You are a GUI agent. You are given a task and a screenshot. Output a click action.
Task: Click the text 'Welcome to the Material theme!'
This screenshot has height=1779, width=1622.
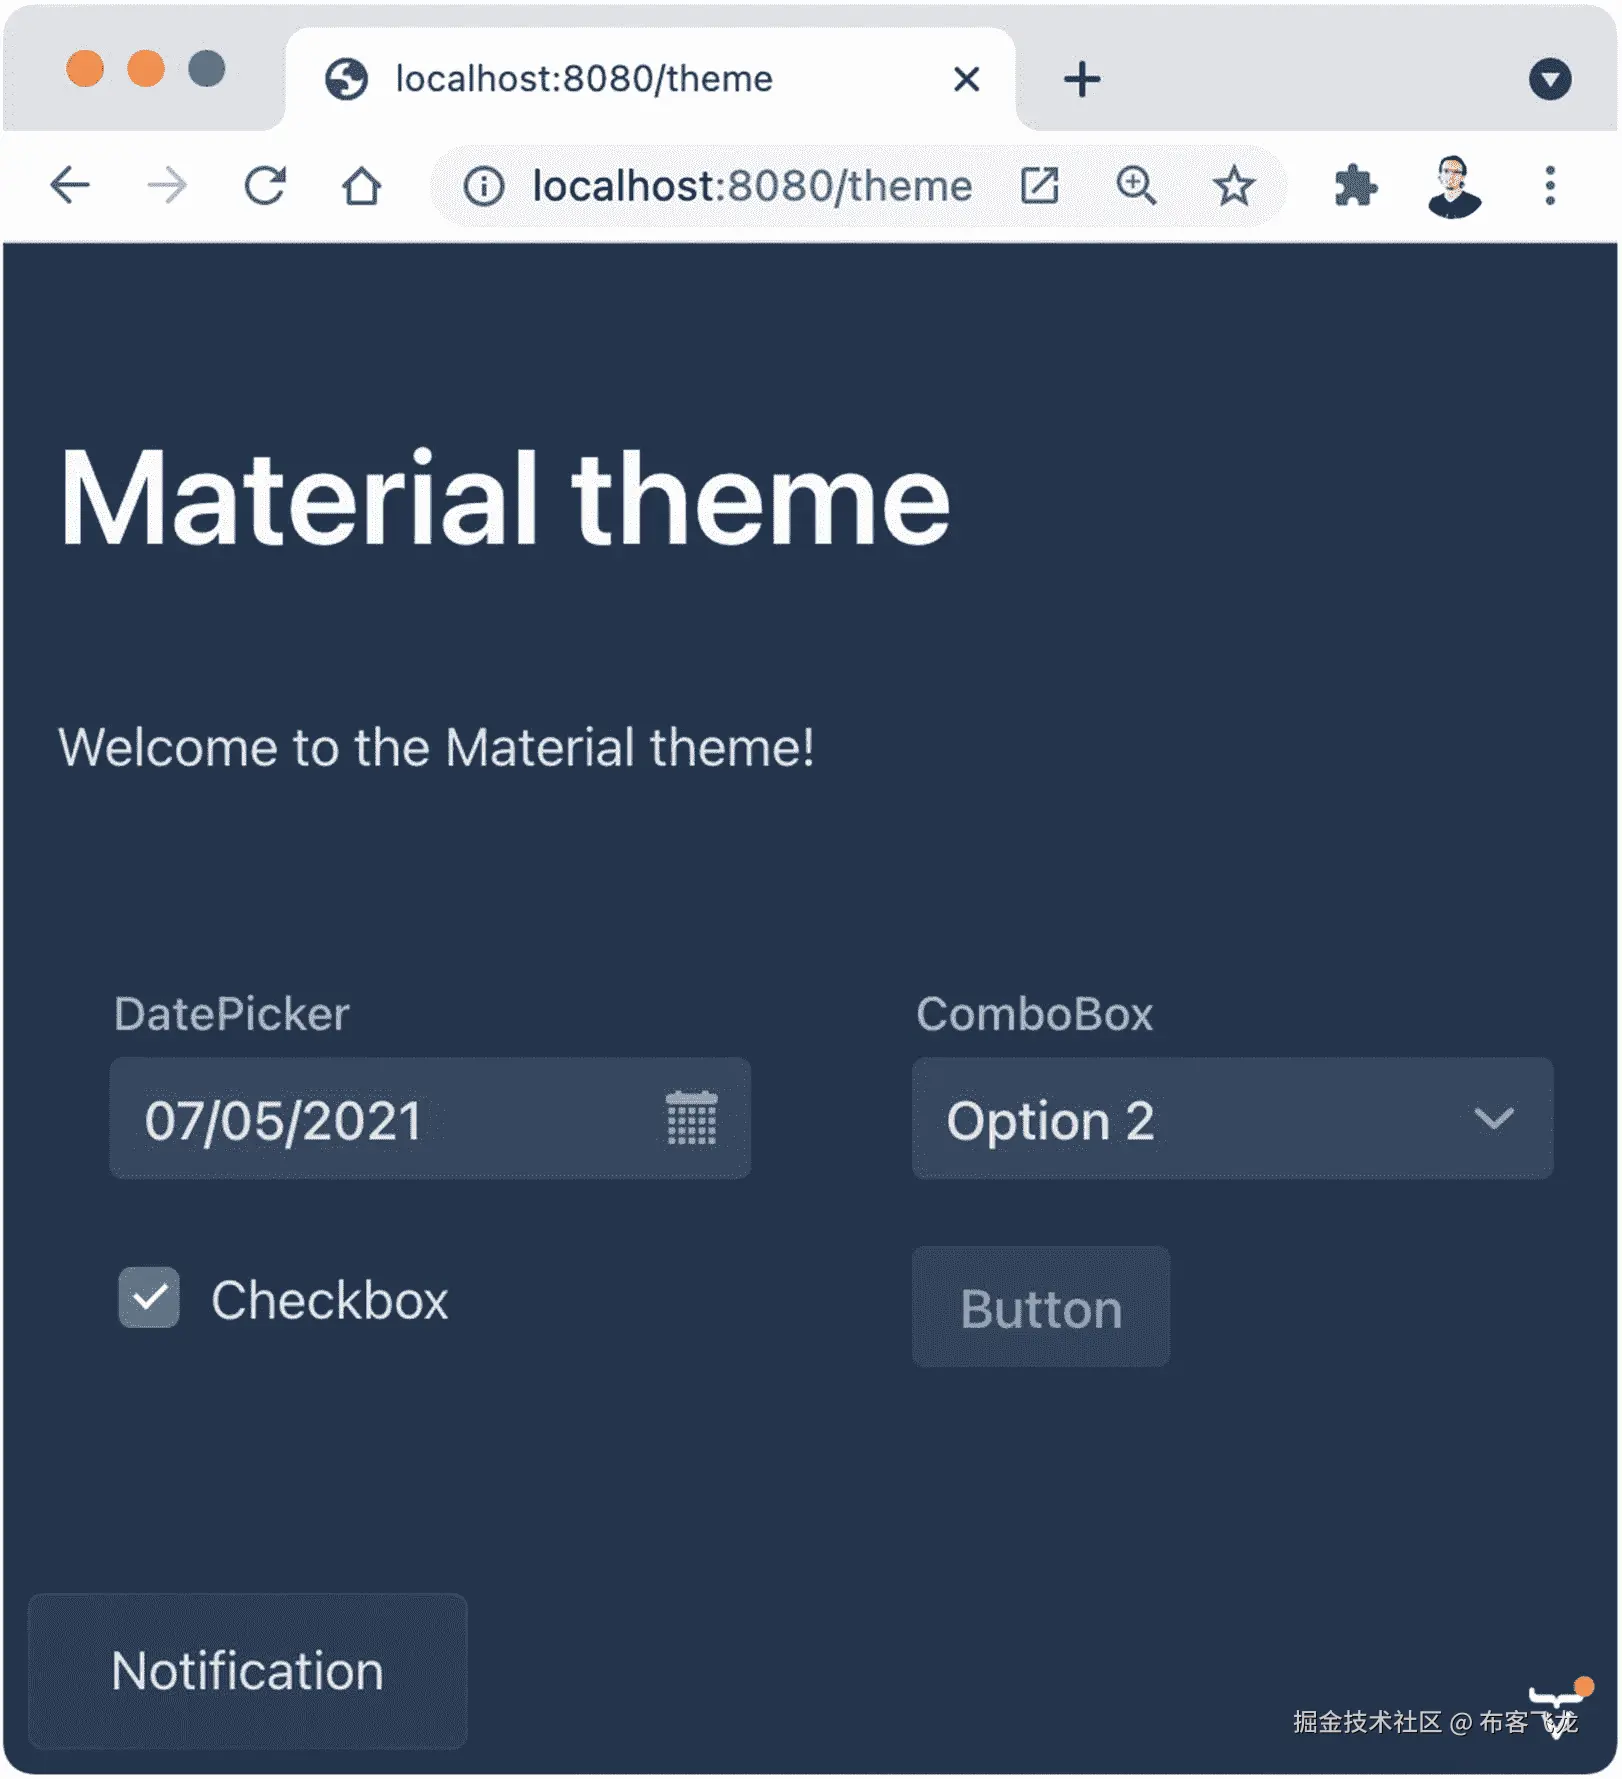[436, 747]
